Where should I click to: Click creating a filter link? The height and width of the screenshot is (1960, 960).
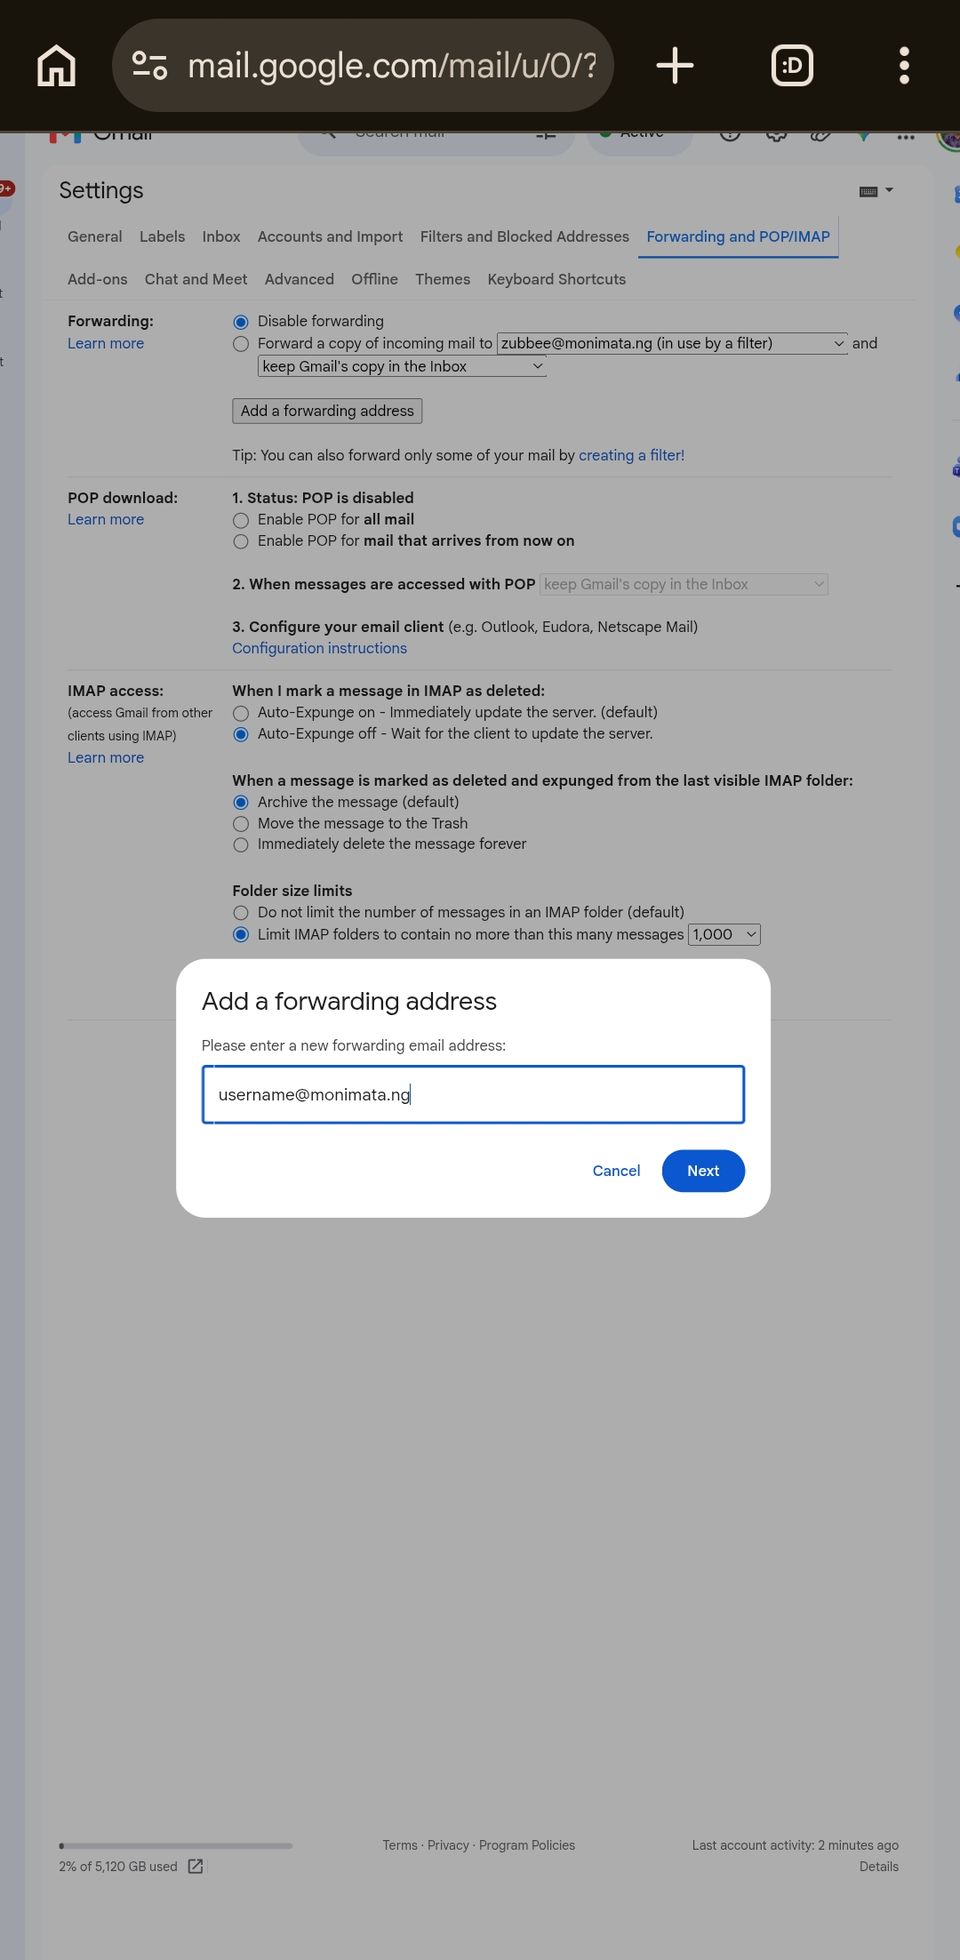coord(632,456)
